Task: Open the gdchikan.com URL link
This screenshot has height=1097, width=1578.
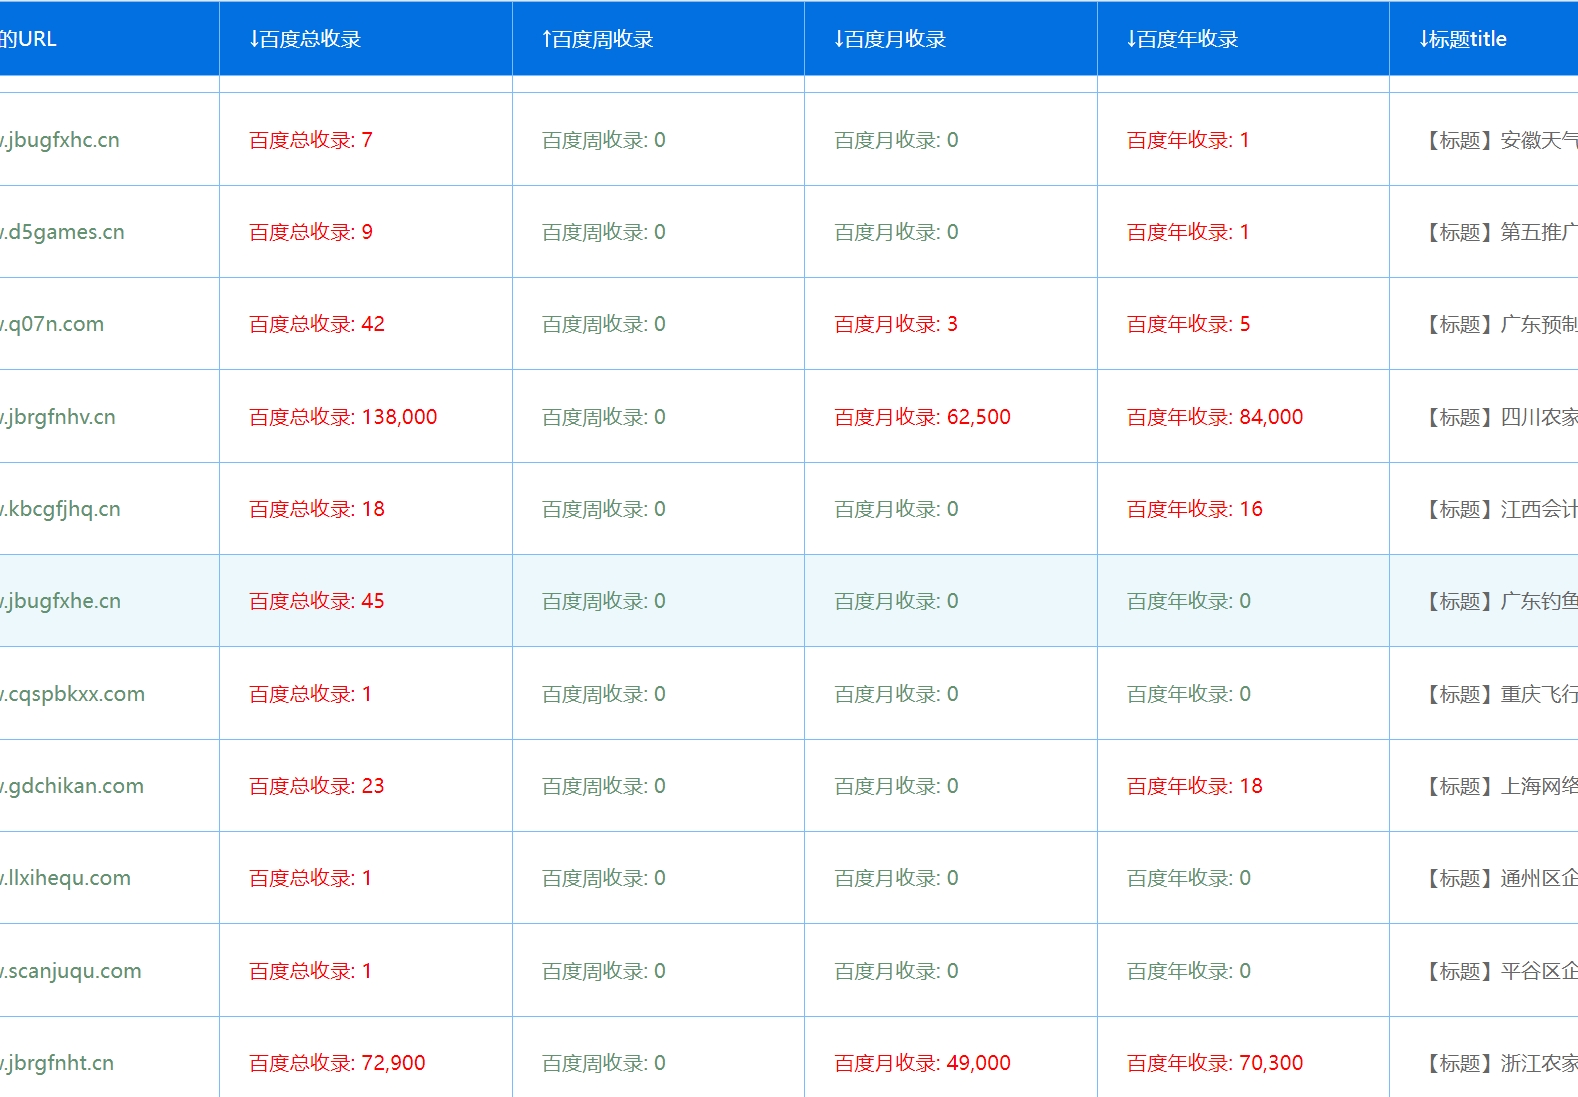Action: click(x=72, y=786)
